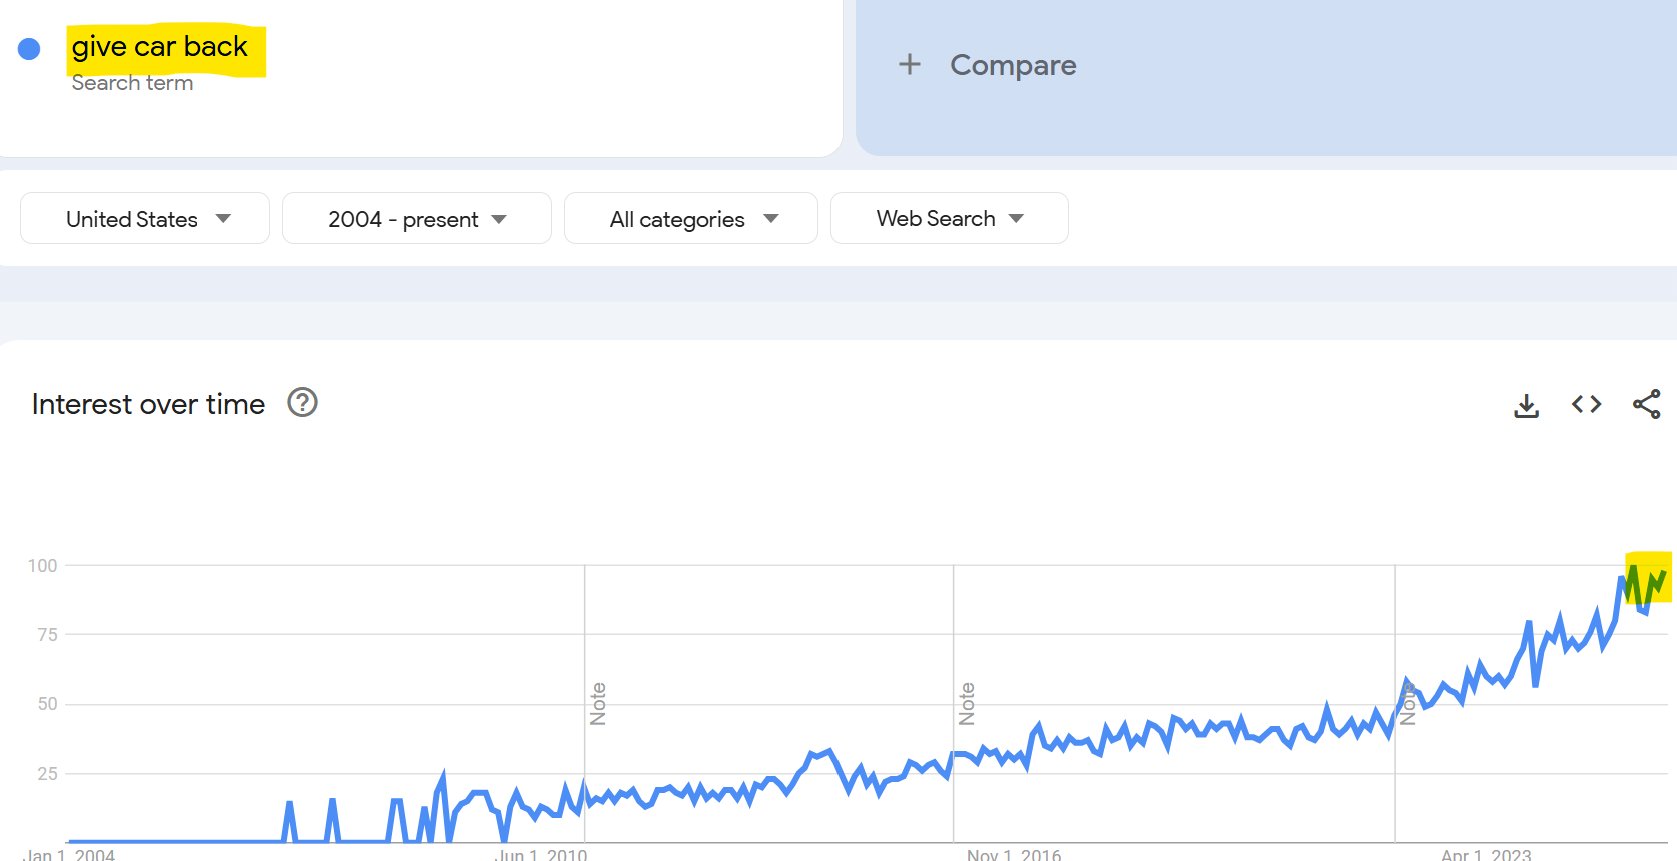Edit the 'give car back' search term
The width and height of the screenshot is (1677, 861).
point(160,46)
